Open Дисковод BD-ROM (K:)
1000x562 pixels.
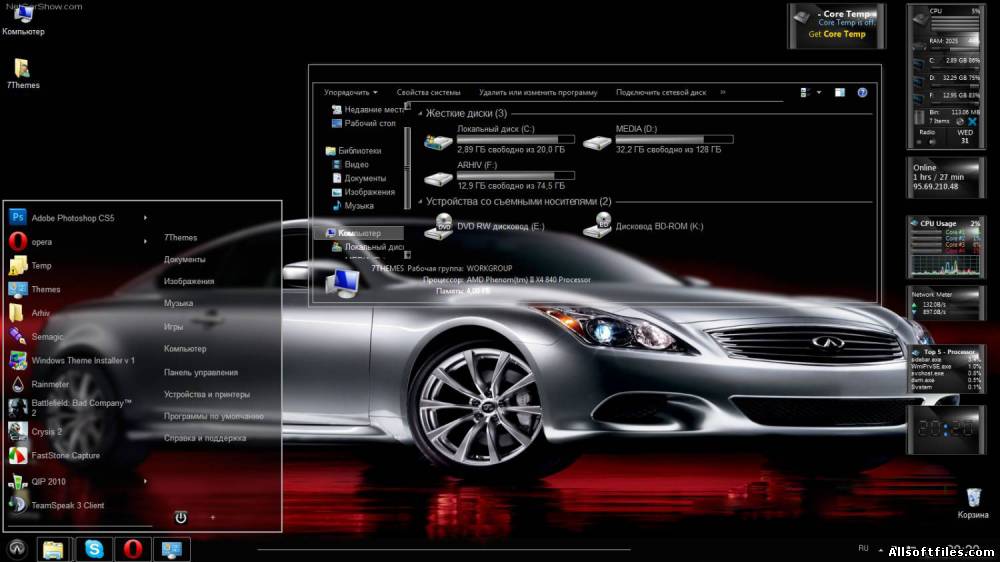click(643, 226)
